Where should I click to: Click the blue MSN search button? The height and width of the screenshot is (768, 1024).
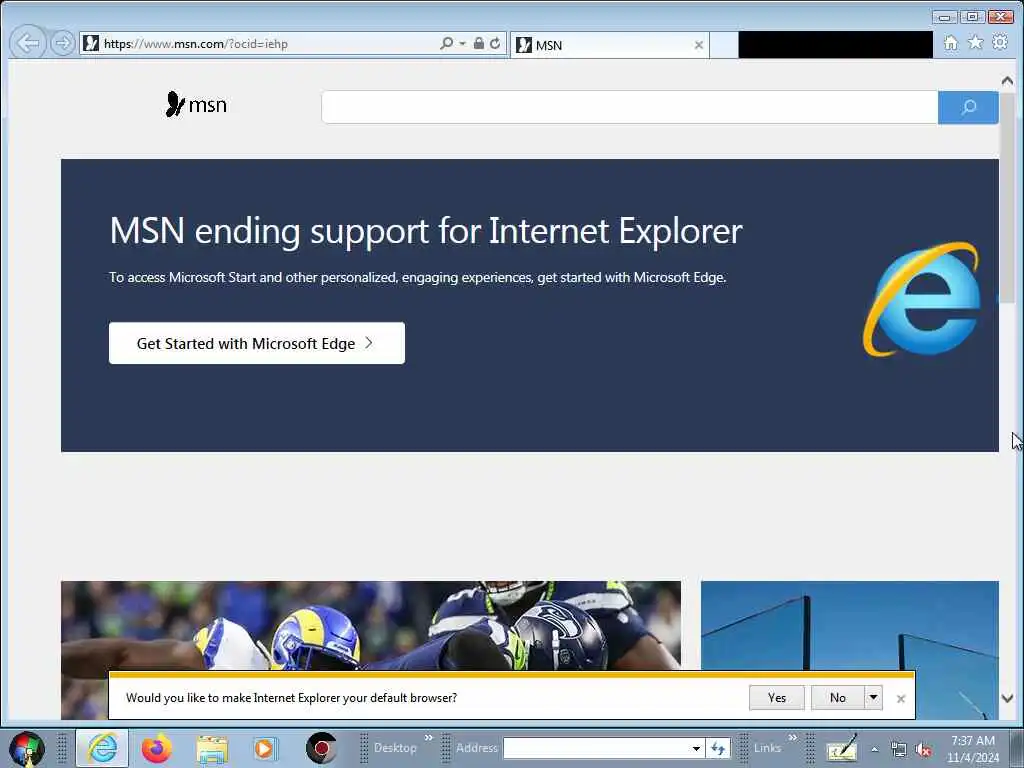click(968, 107)
